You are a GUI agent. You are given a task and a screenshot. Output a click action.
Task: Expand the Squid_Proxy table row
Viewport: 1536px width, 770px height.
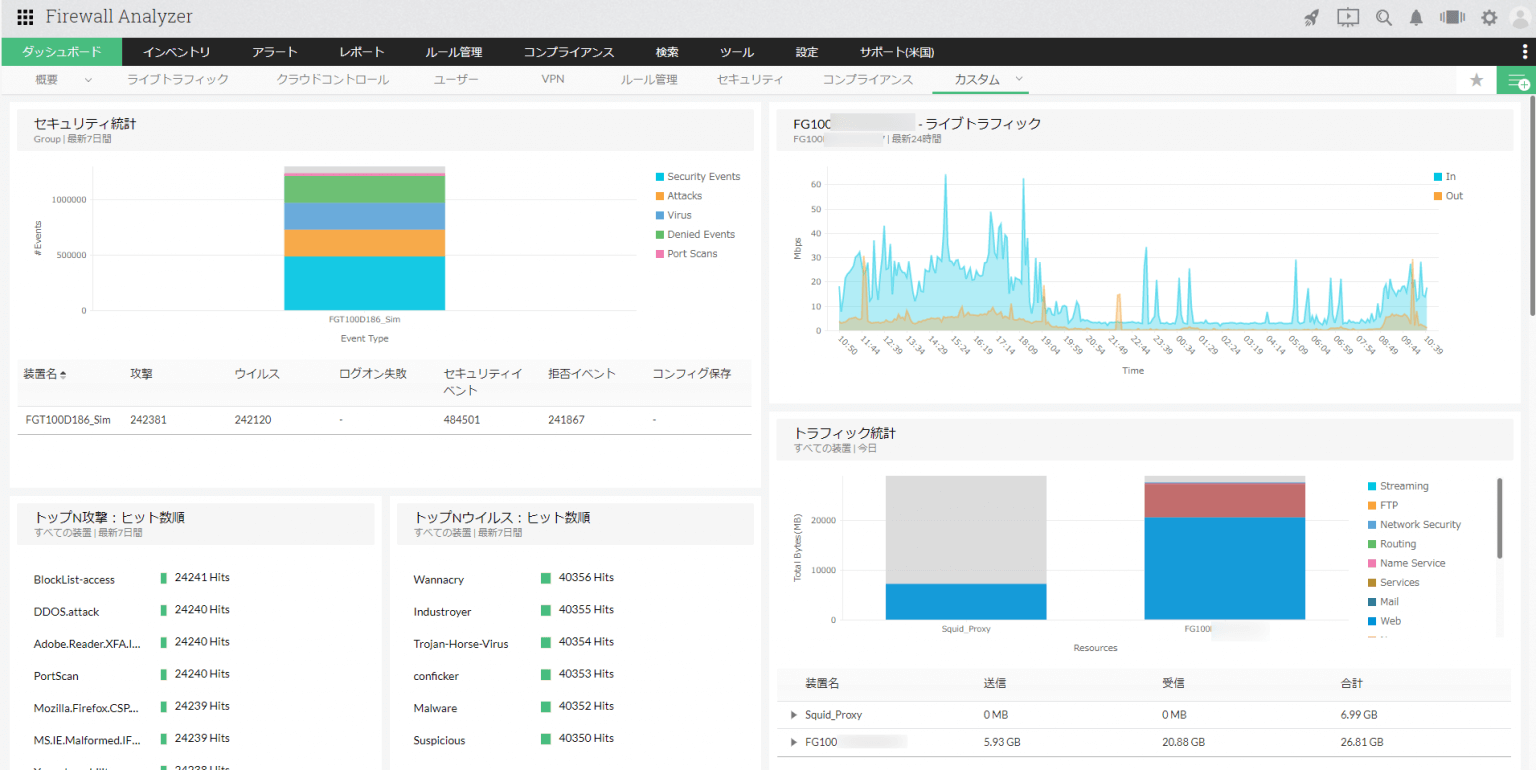coord(794,715)
